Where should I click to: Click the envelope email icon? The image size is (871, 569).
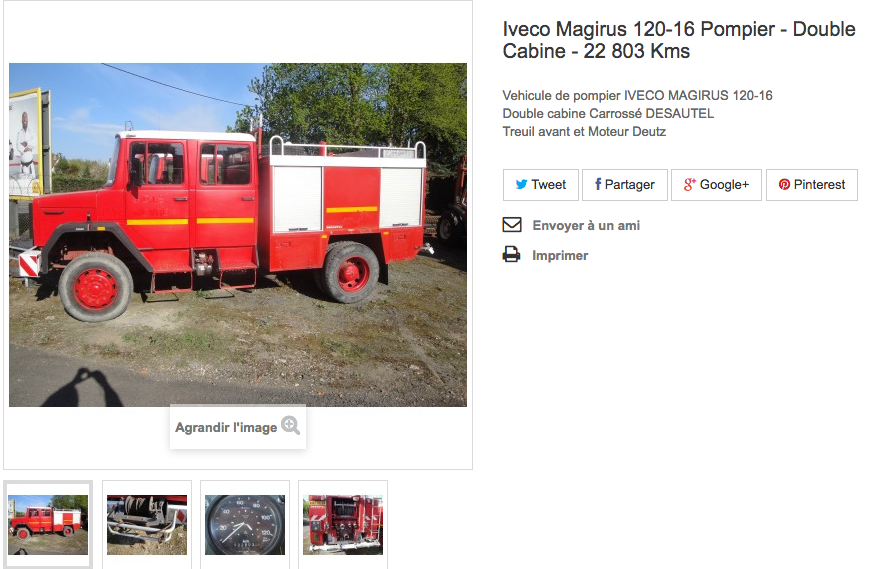[x=512, y=224]
